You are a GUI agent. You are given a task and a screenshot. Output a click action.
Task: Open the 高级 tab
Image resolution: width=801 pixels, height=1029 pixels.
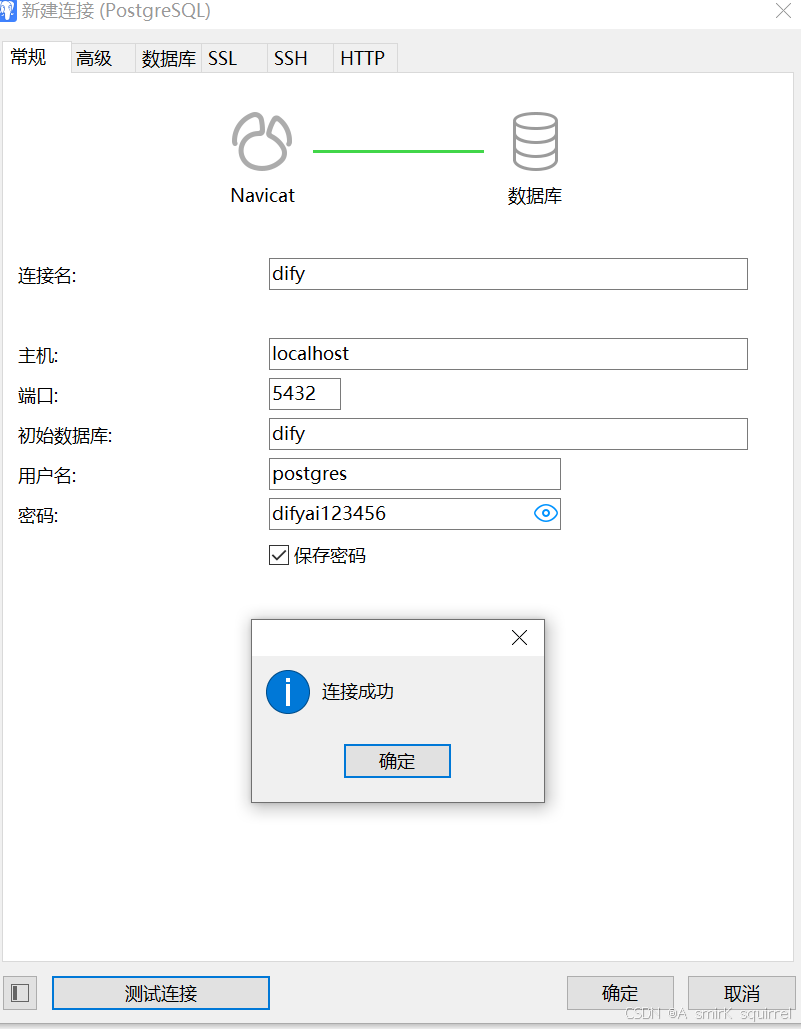coord(103,58)
